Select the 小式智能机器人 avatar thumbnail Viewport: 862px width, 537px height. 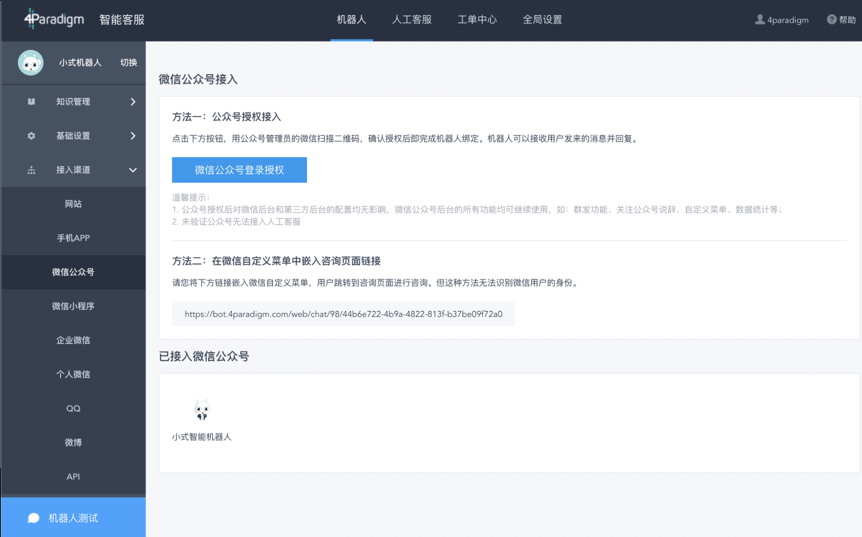pos(202,410)
